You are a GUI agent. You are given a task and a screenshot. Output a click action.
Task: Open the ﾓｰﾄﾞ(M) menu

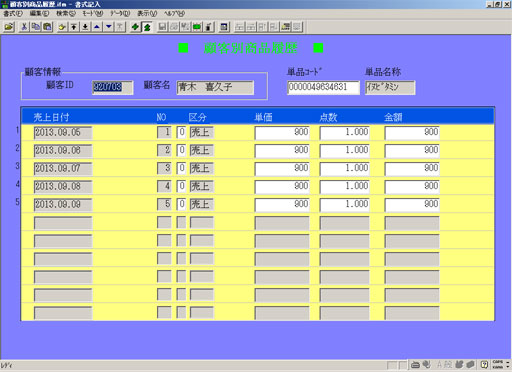tap(93, 13)
